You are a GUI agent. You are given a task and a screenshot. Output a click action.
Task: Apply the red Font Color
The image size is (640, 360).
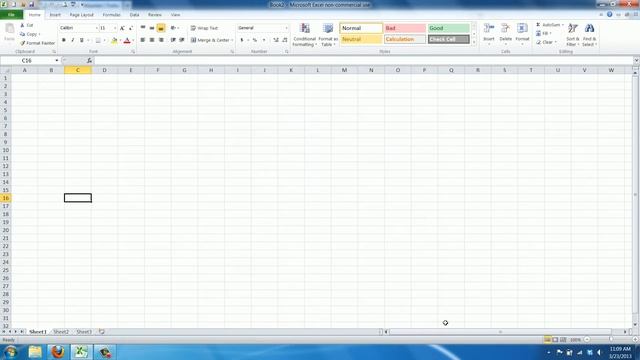(127, 40)
